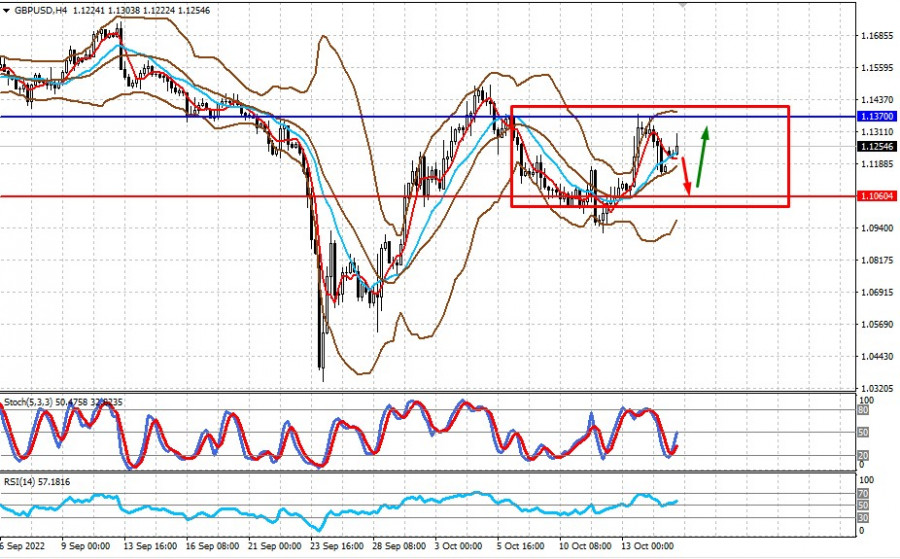Click the Stochastic scale level 20
The width and height of the screenshot is (900, 559).
coord(863,456)
